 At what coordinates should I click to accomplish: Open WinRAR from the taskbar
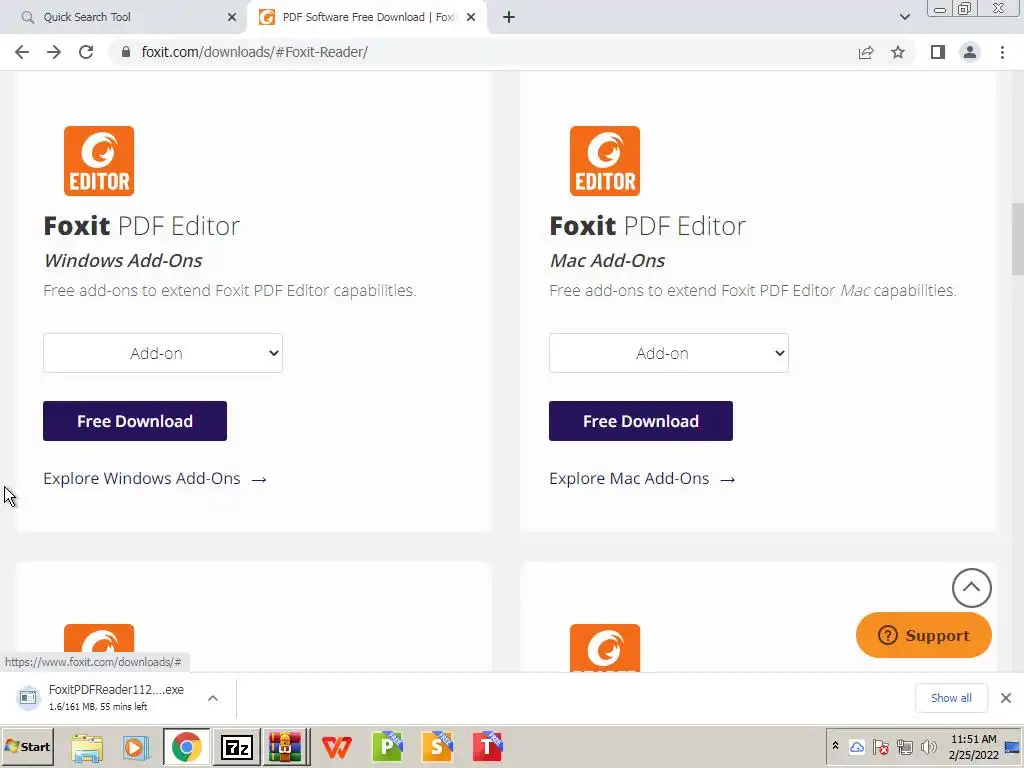point(286,748)
